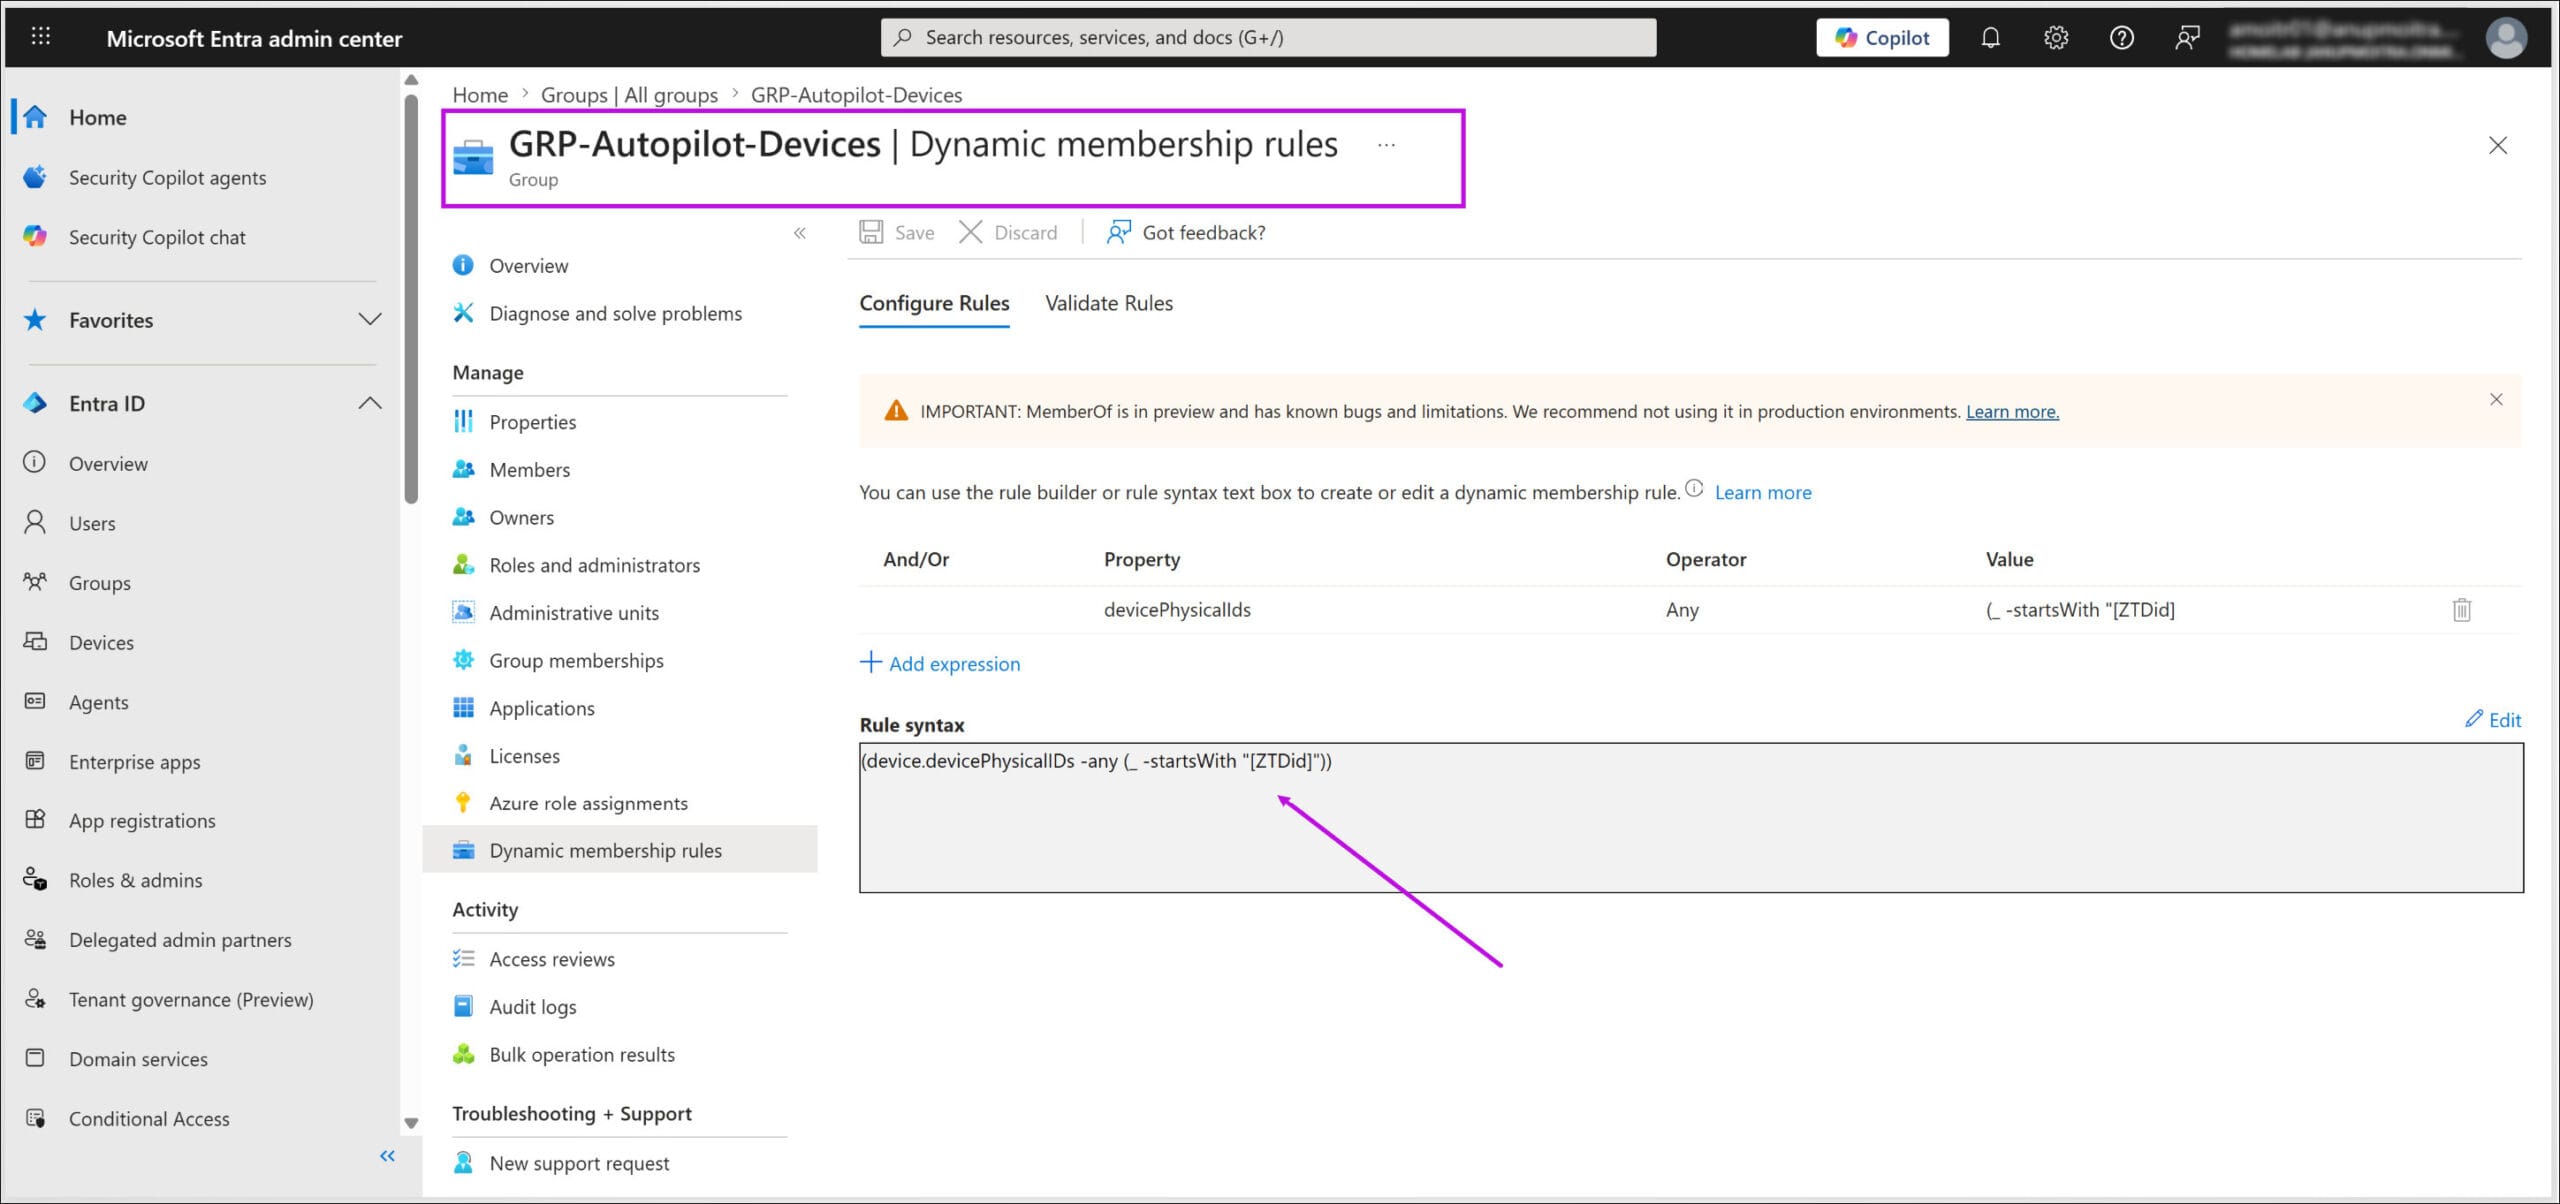Switch to Configure Rules tab

click(x=934, y=303)
